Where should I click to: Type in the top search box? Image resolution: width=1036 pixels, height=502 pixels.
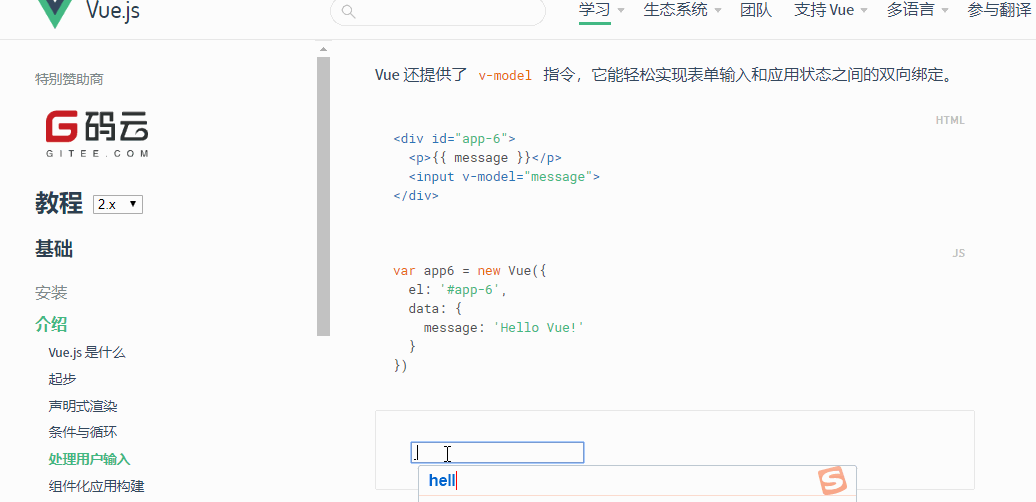(445, 12)
